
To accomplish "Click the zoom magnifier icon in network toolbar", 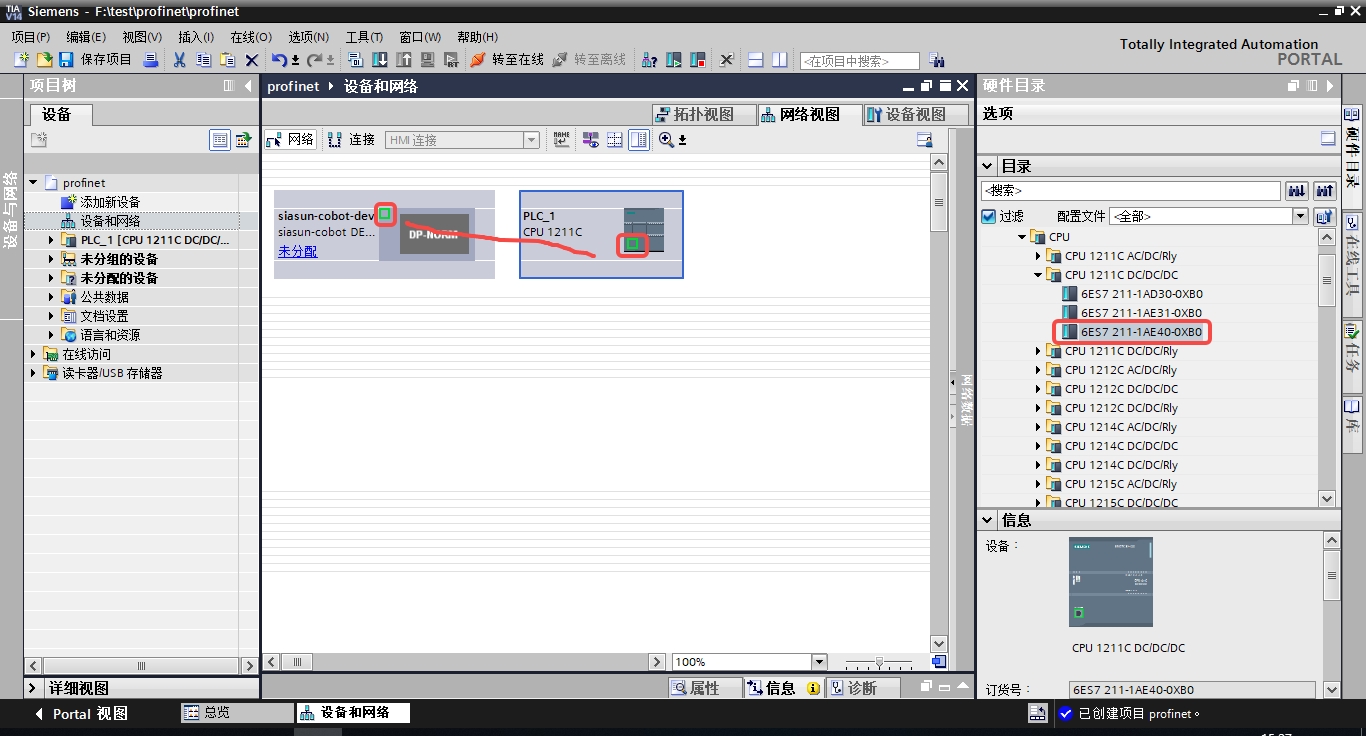I will pos(666,140).
